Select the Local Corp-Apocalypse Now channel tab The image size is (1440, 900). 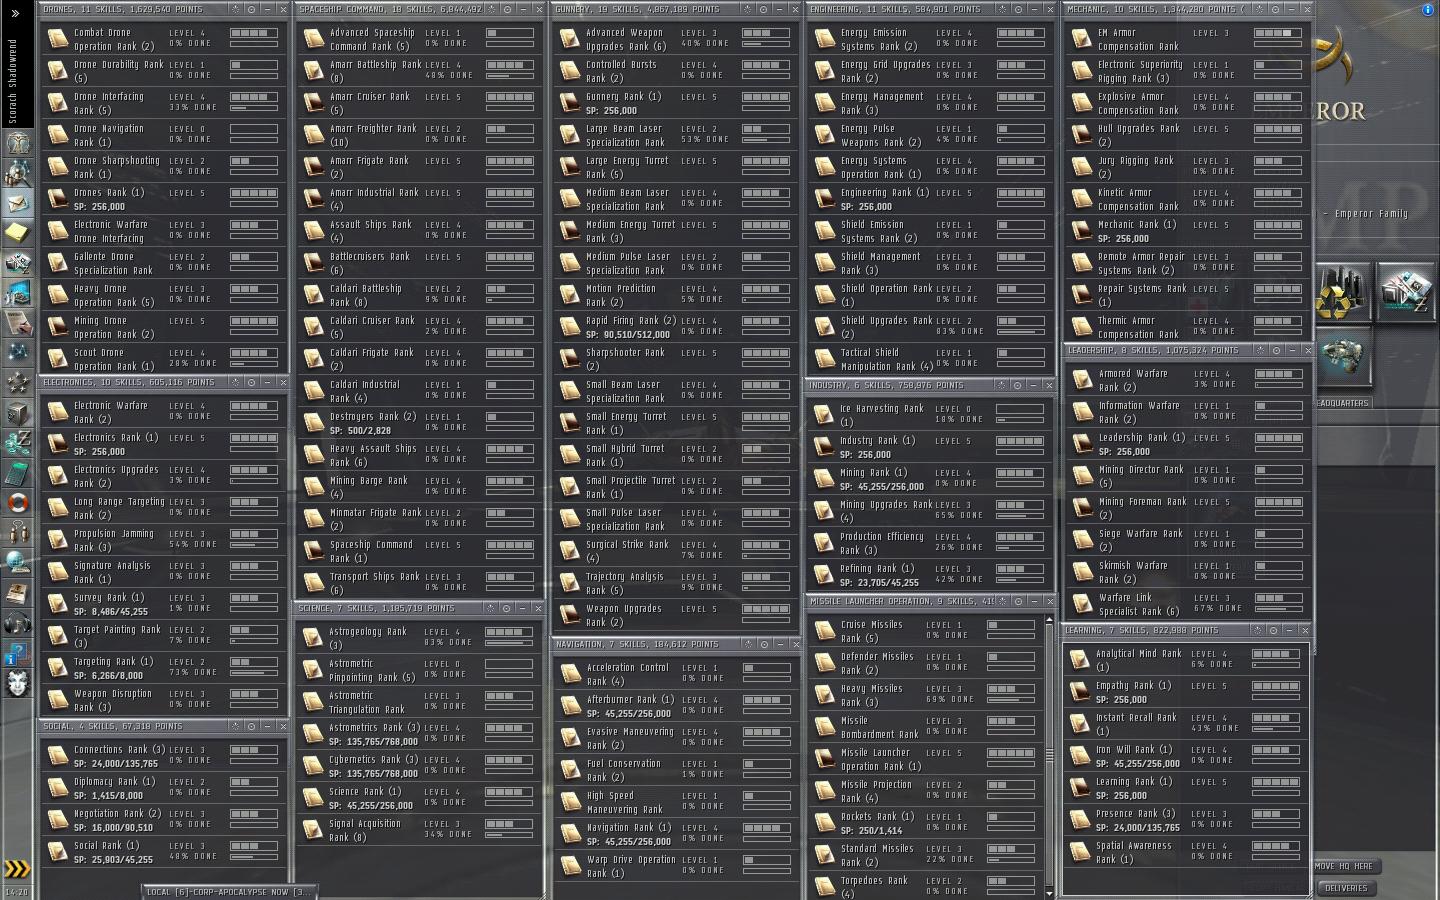[x=228, y=891]
